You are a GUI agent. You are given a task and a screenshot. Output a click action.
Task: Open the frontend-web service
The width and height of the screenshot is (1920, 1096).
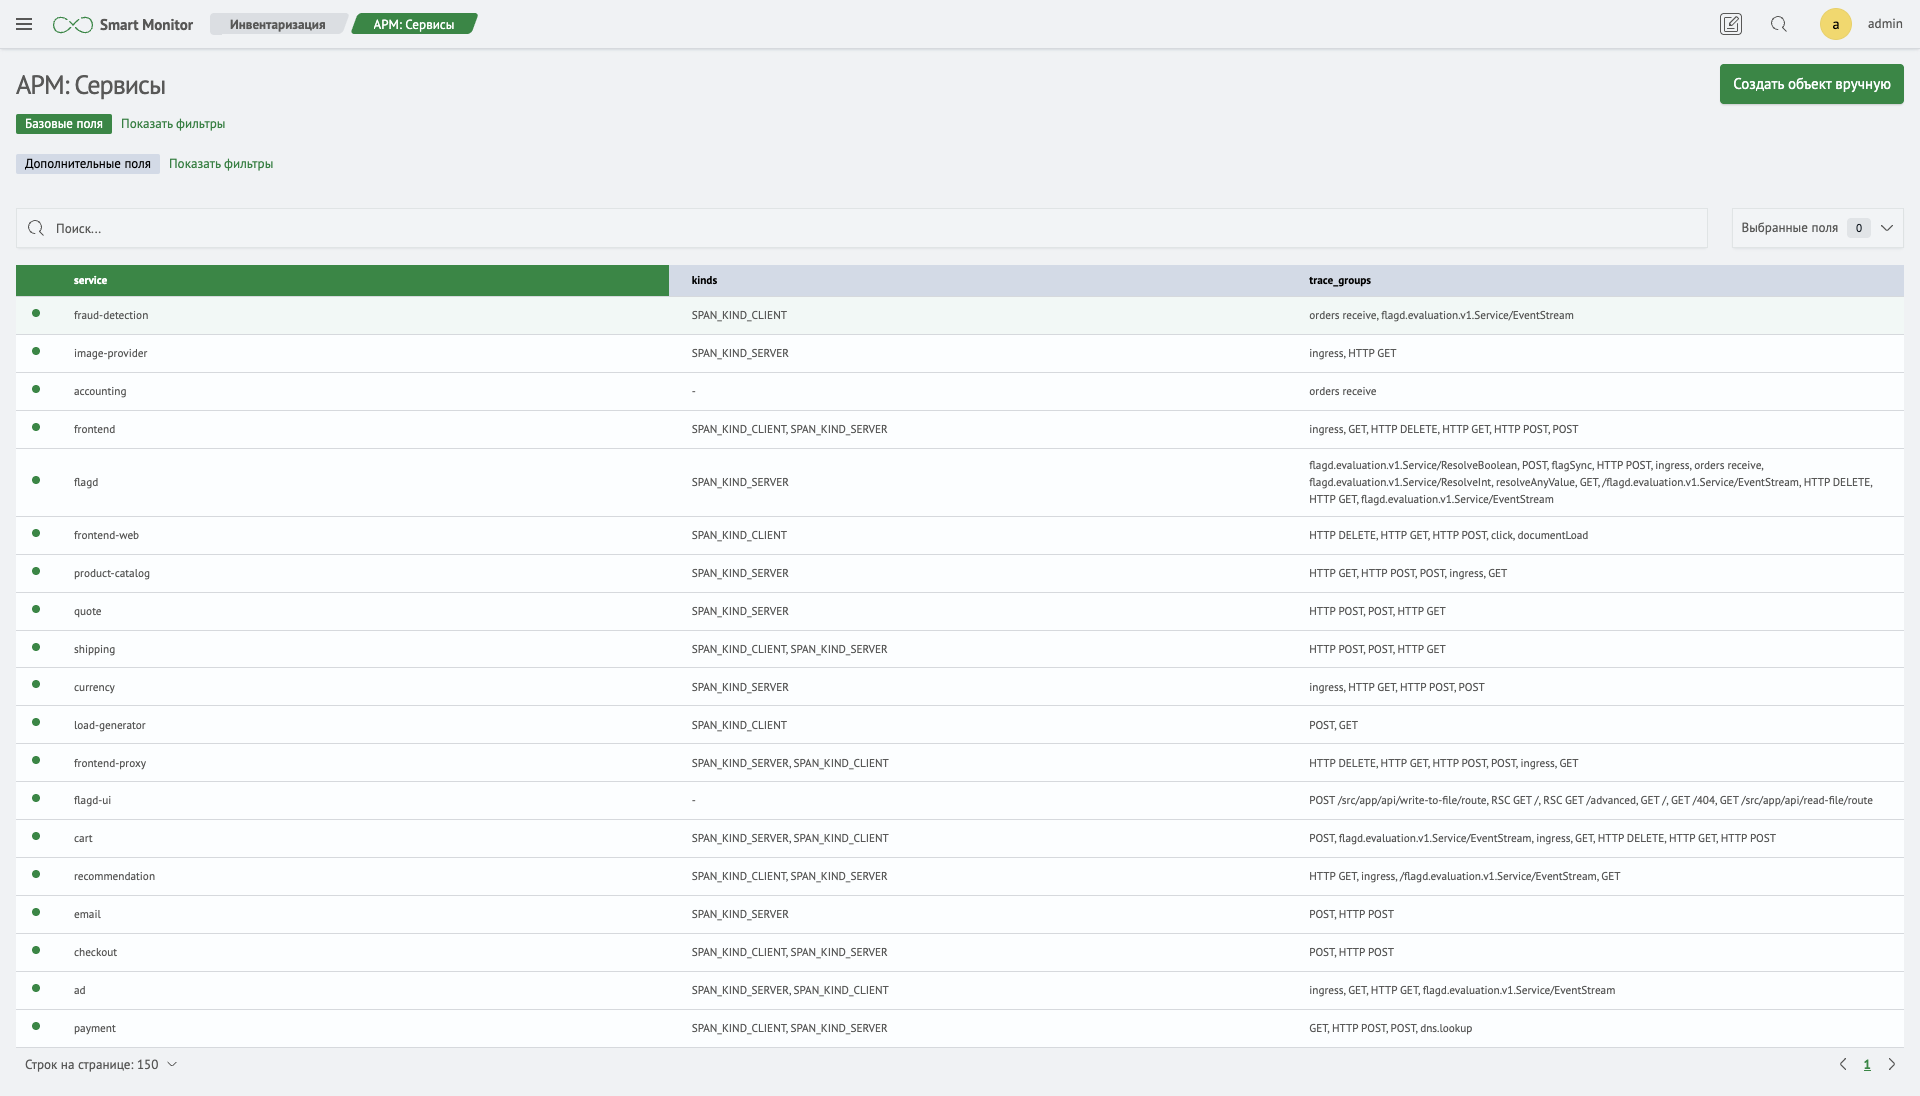pyautogui.click(x=960, y=535)
